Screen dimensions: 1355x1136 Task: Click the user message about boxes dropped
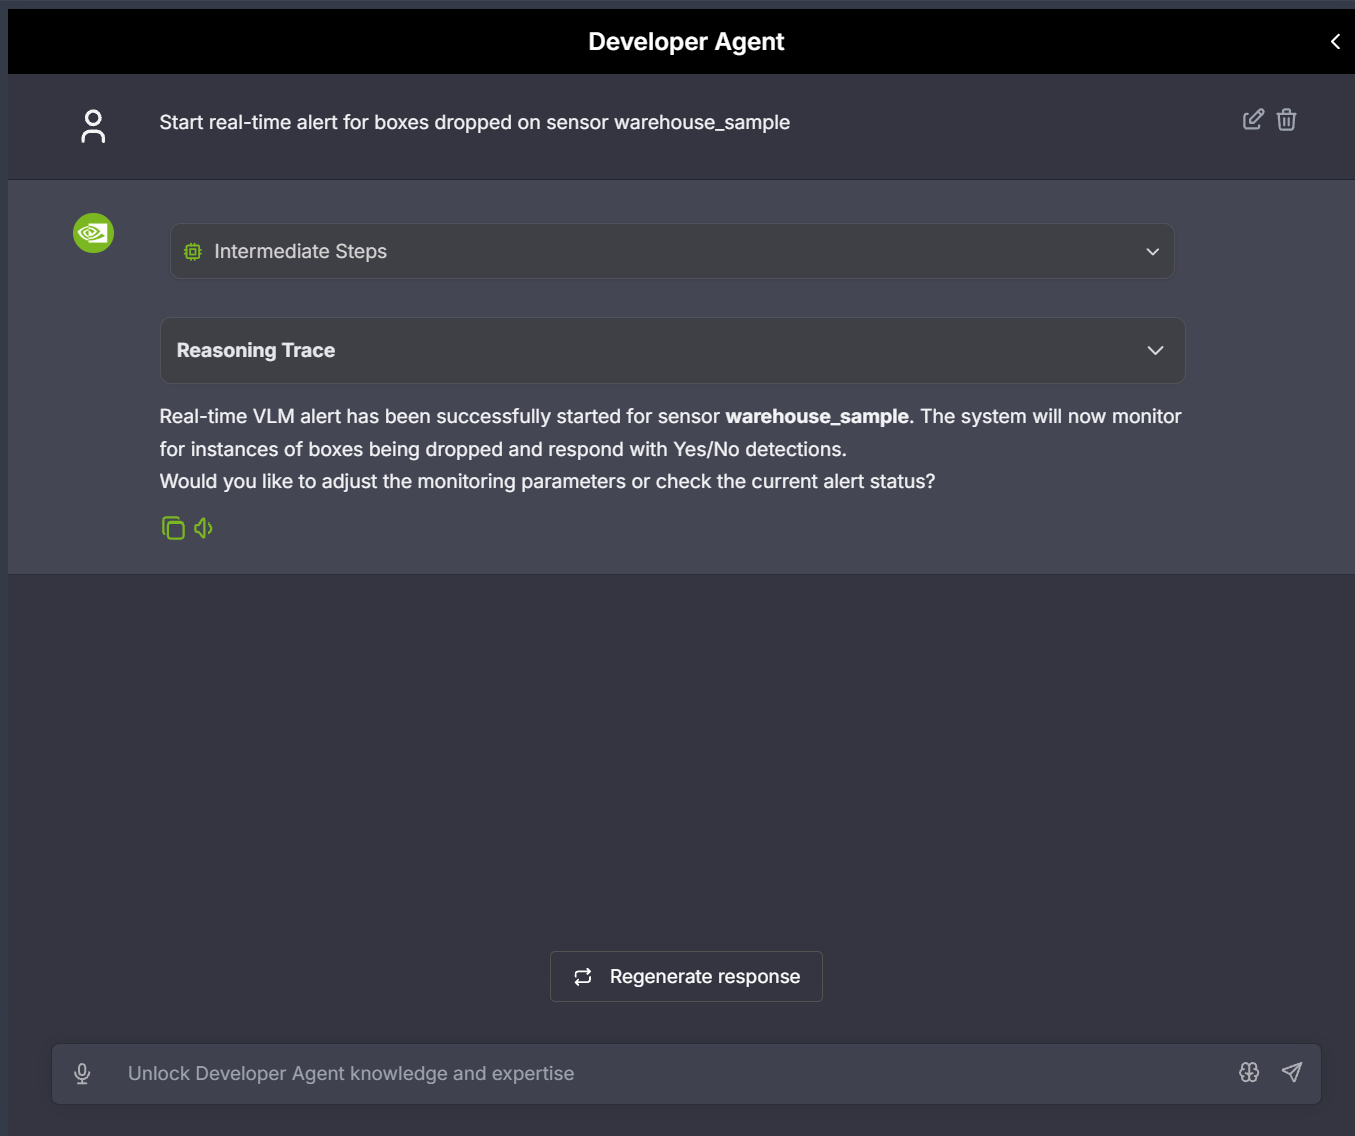pyautogui.click(x=474, y=123)
